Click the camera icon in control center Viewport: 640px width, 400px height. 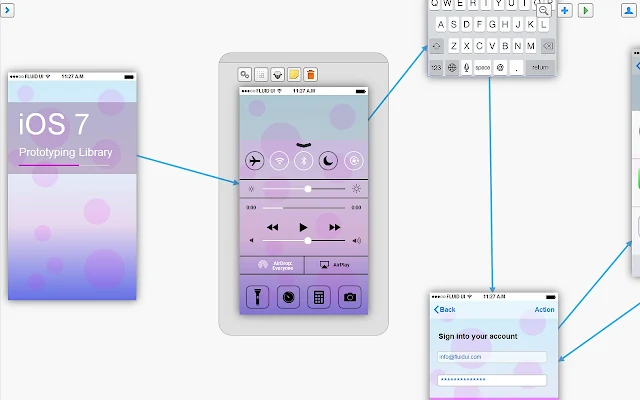pos(350,297)
